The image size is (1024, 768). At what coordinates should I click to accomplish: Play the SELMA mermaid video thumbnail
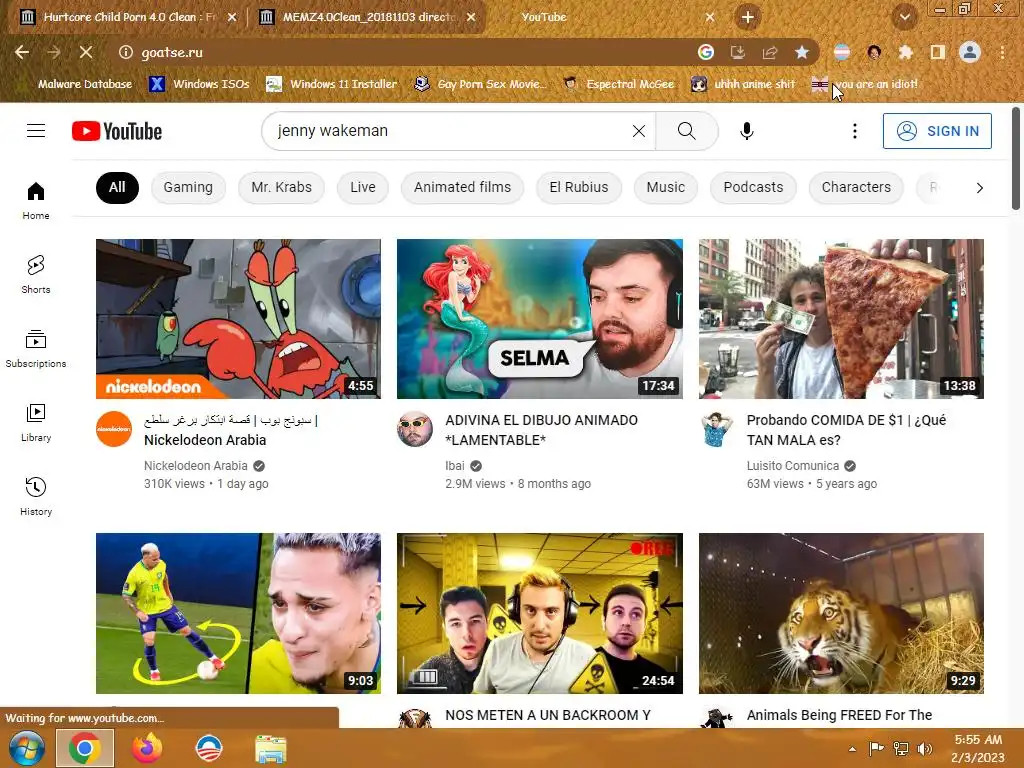pyautogui.click(x=539, y=319)
